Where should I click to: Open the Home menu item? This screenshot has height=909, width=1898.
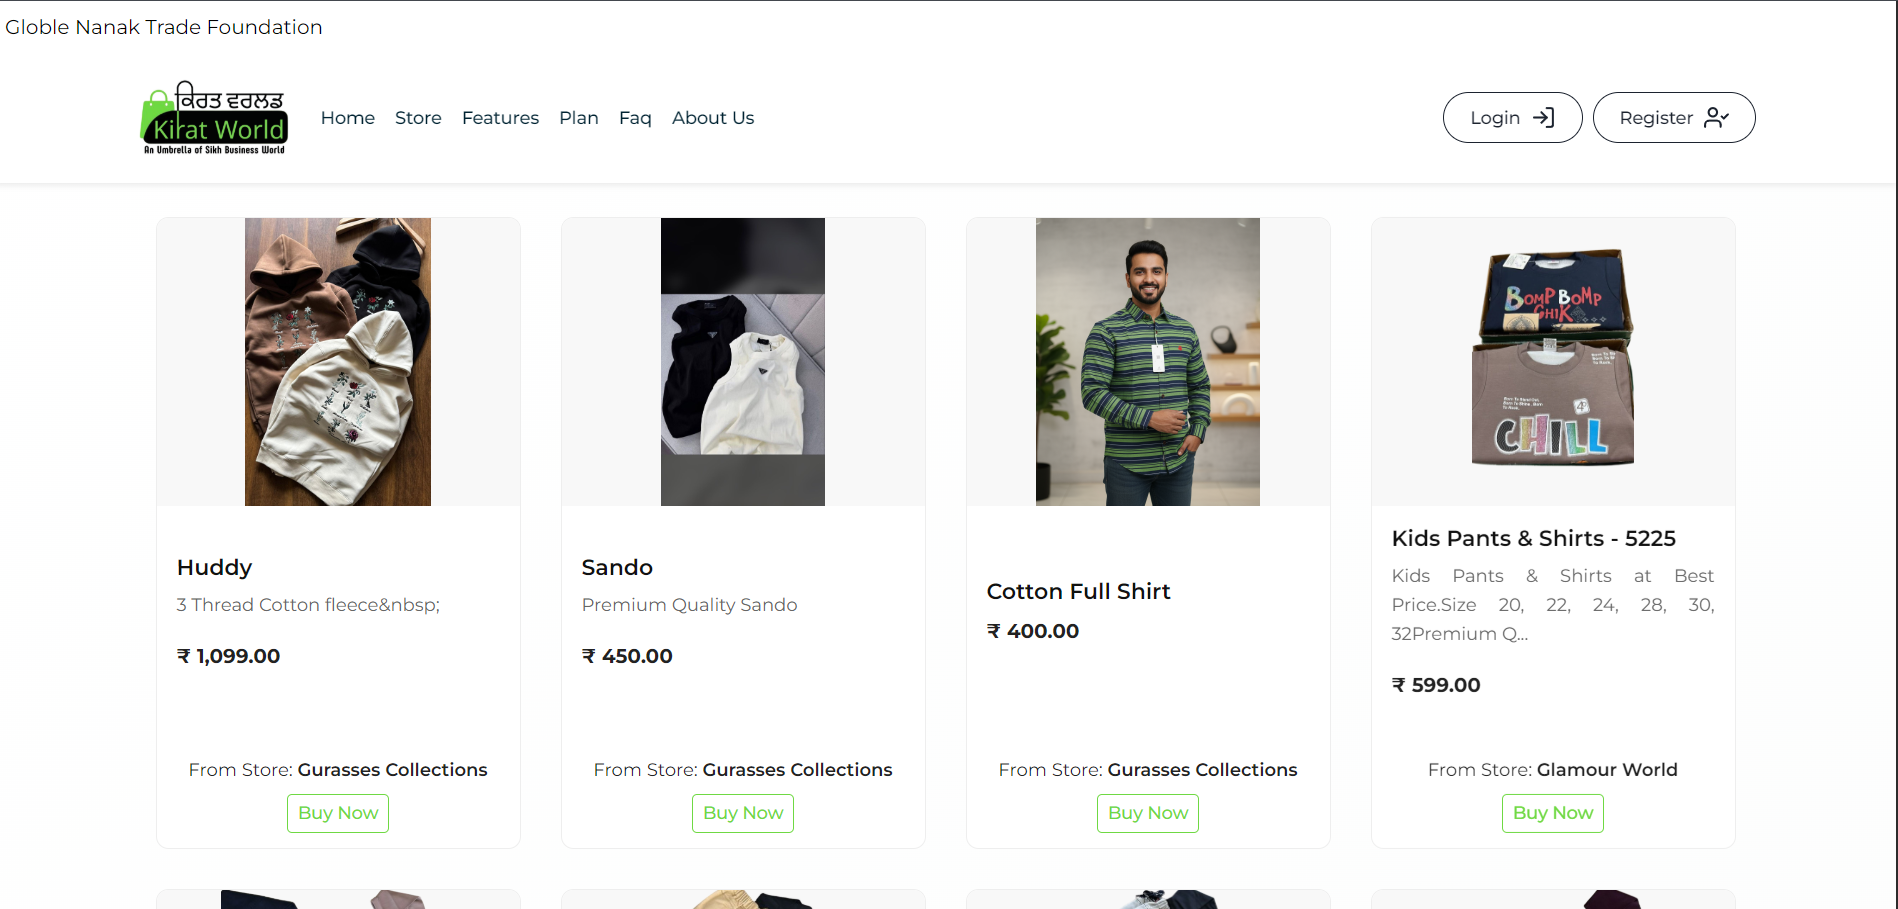[x=347, y=118]
